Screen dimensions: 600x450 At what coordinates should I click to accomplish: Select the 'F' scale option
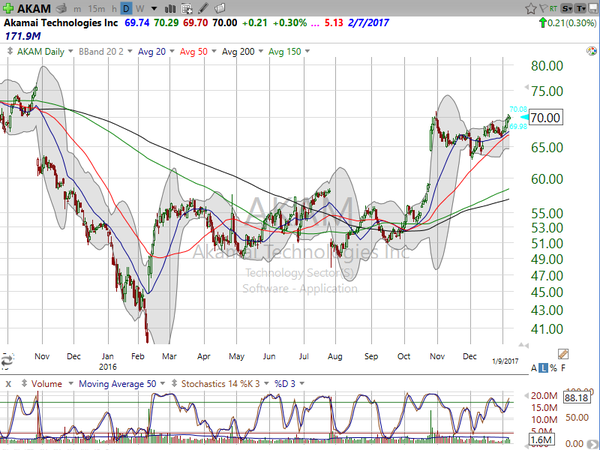pyautogui.click(x=563, y=368)
